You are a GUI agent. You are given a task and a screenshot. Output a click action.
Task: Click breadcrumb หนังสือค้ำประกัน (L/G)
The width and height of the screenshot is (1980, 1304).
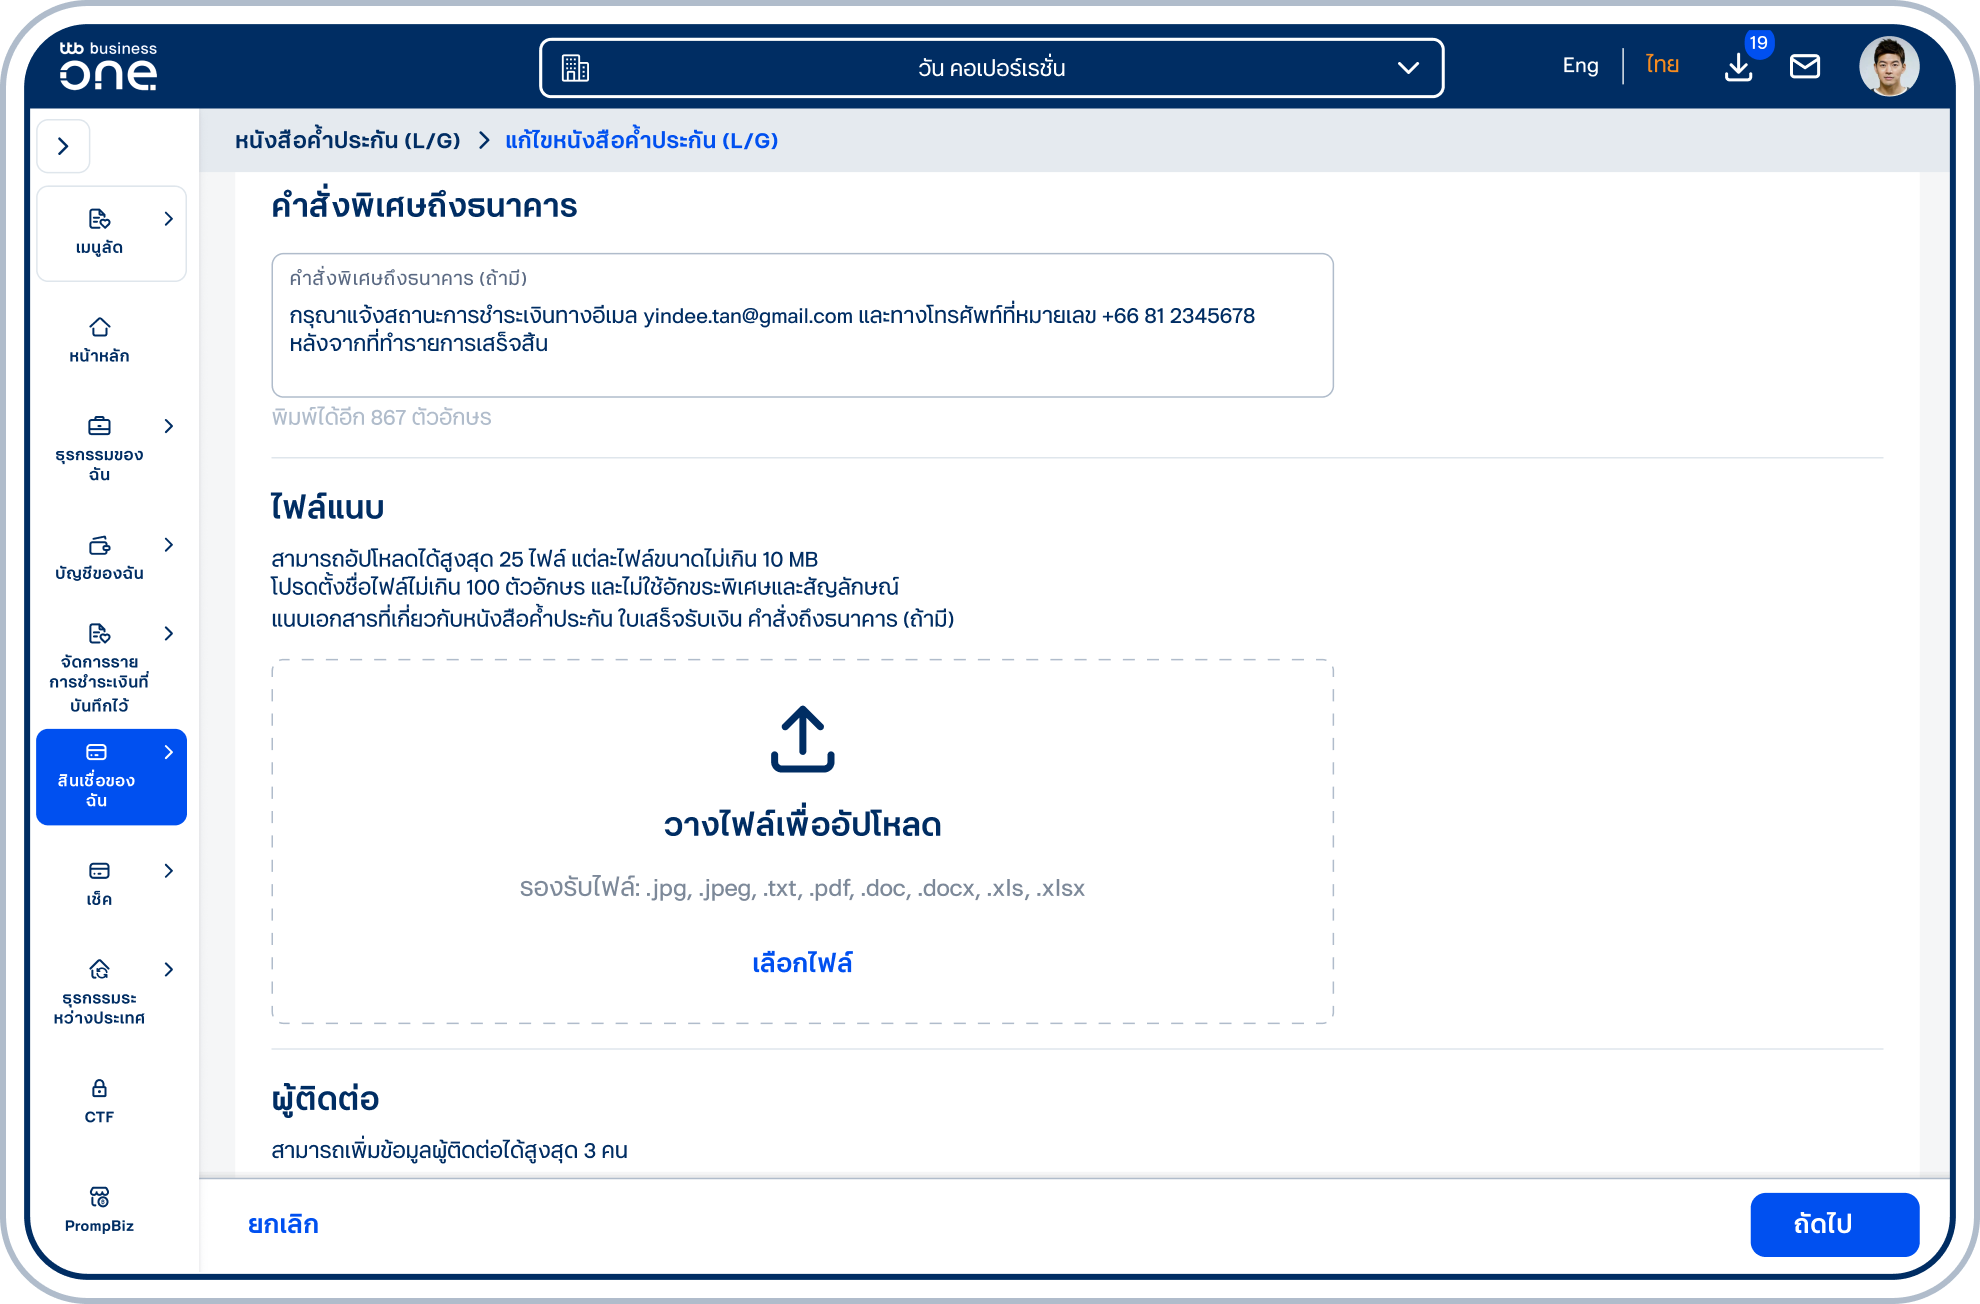click(x=348, y=140)
